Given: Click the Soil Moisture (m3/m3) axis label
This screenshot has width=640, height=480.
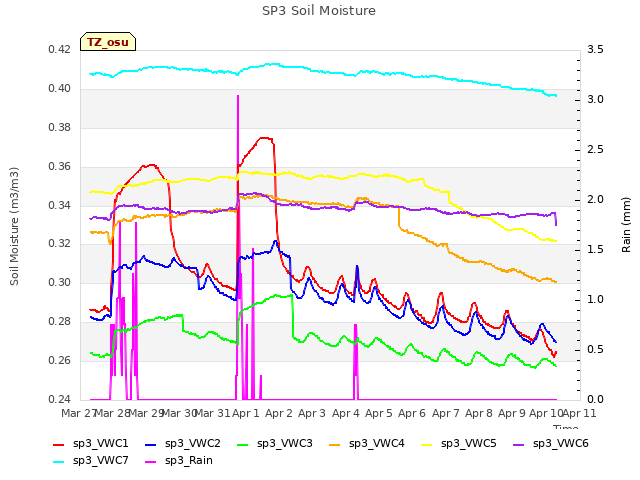Looking at the screenshot, I should pos(14,226).
